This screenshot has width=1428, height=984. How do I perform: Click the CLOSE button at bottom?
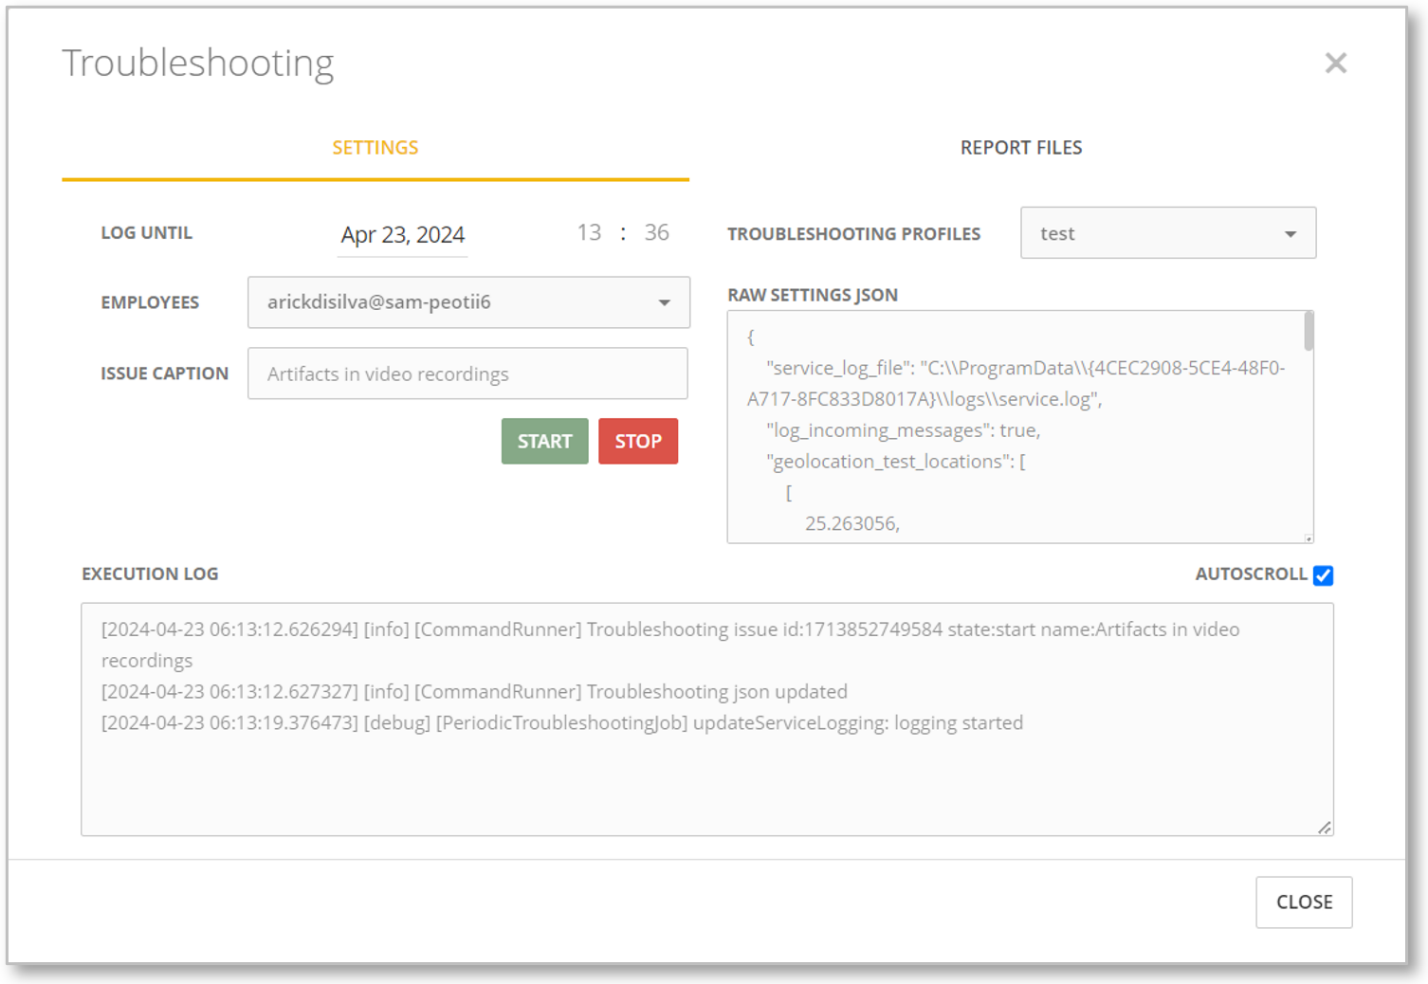[x=1304, y=902]
